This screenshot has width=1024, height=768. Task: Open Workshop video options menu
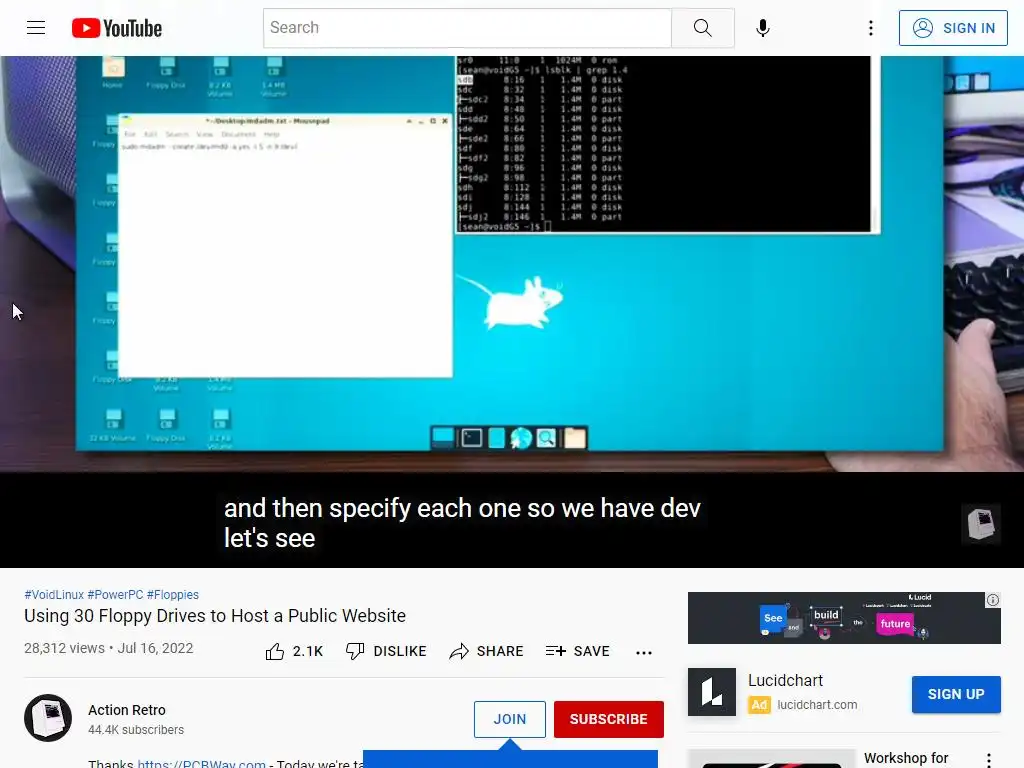pos(989,760)
